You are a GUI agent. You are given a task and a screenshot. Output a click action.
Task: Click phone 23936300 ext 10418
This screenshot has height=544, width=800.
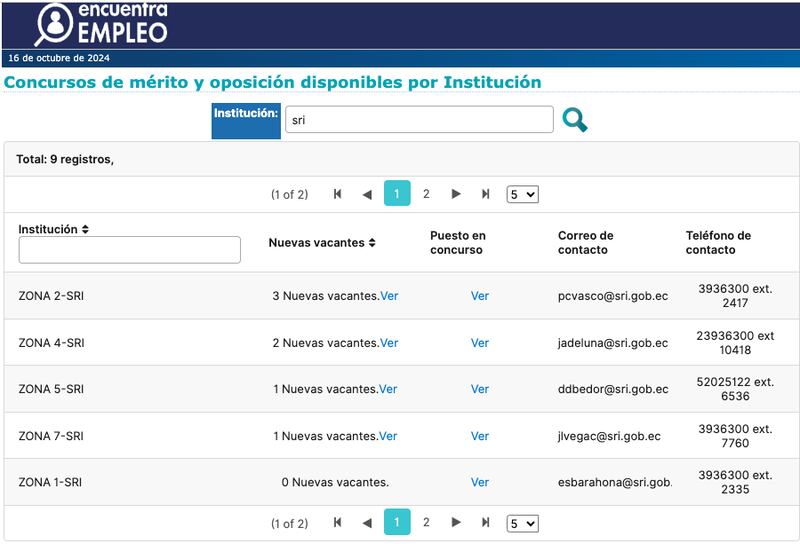click(735, 343)
